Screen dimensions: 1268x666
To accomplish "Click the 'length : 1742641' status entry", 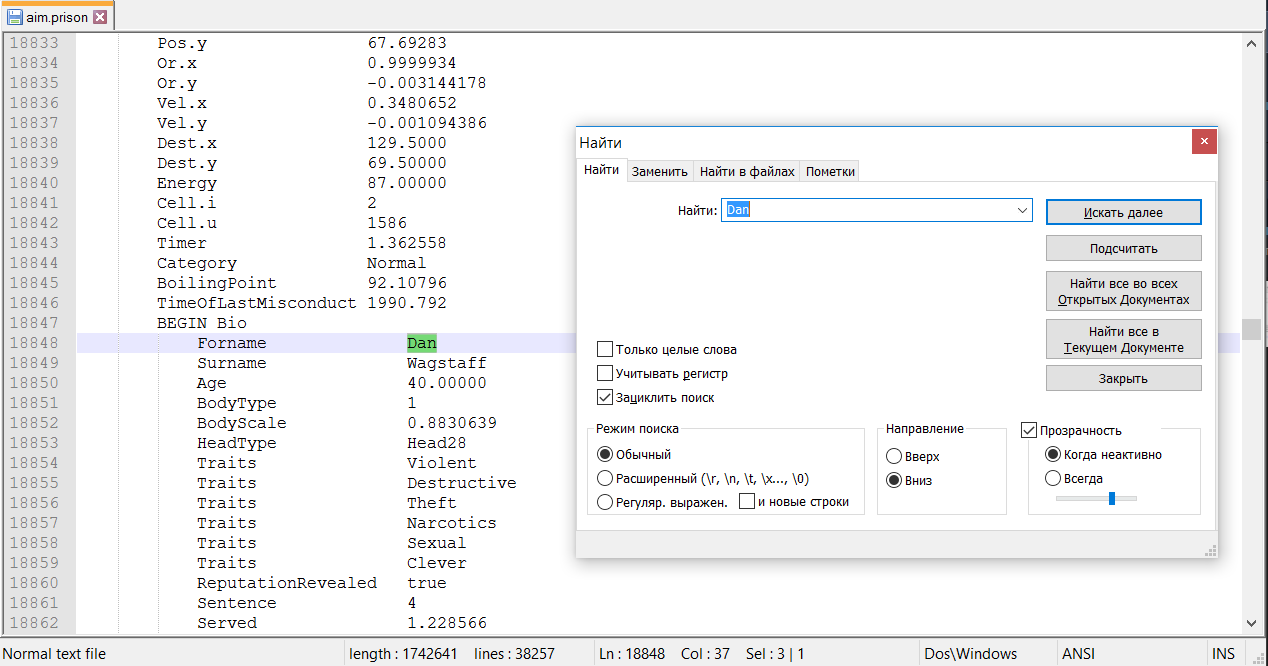I will pos(403,654).
